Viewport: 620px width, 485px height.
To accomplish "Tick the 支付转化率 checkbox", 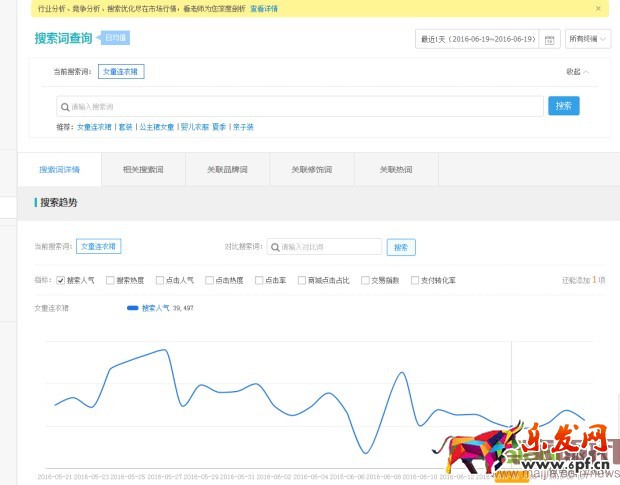I will pos(414,280).
